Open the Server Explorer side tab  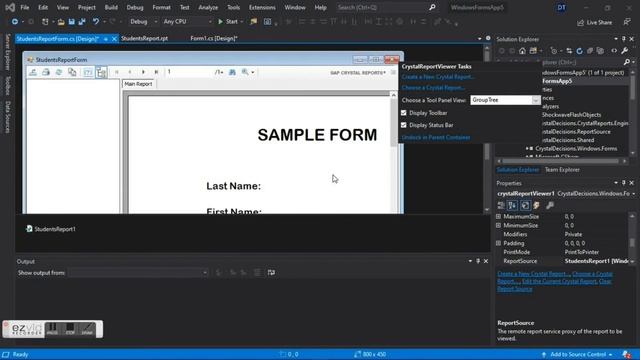pyautogui.click(x=7, y=52)
